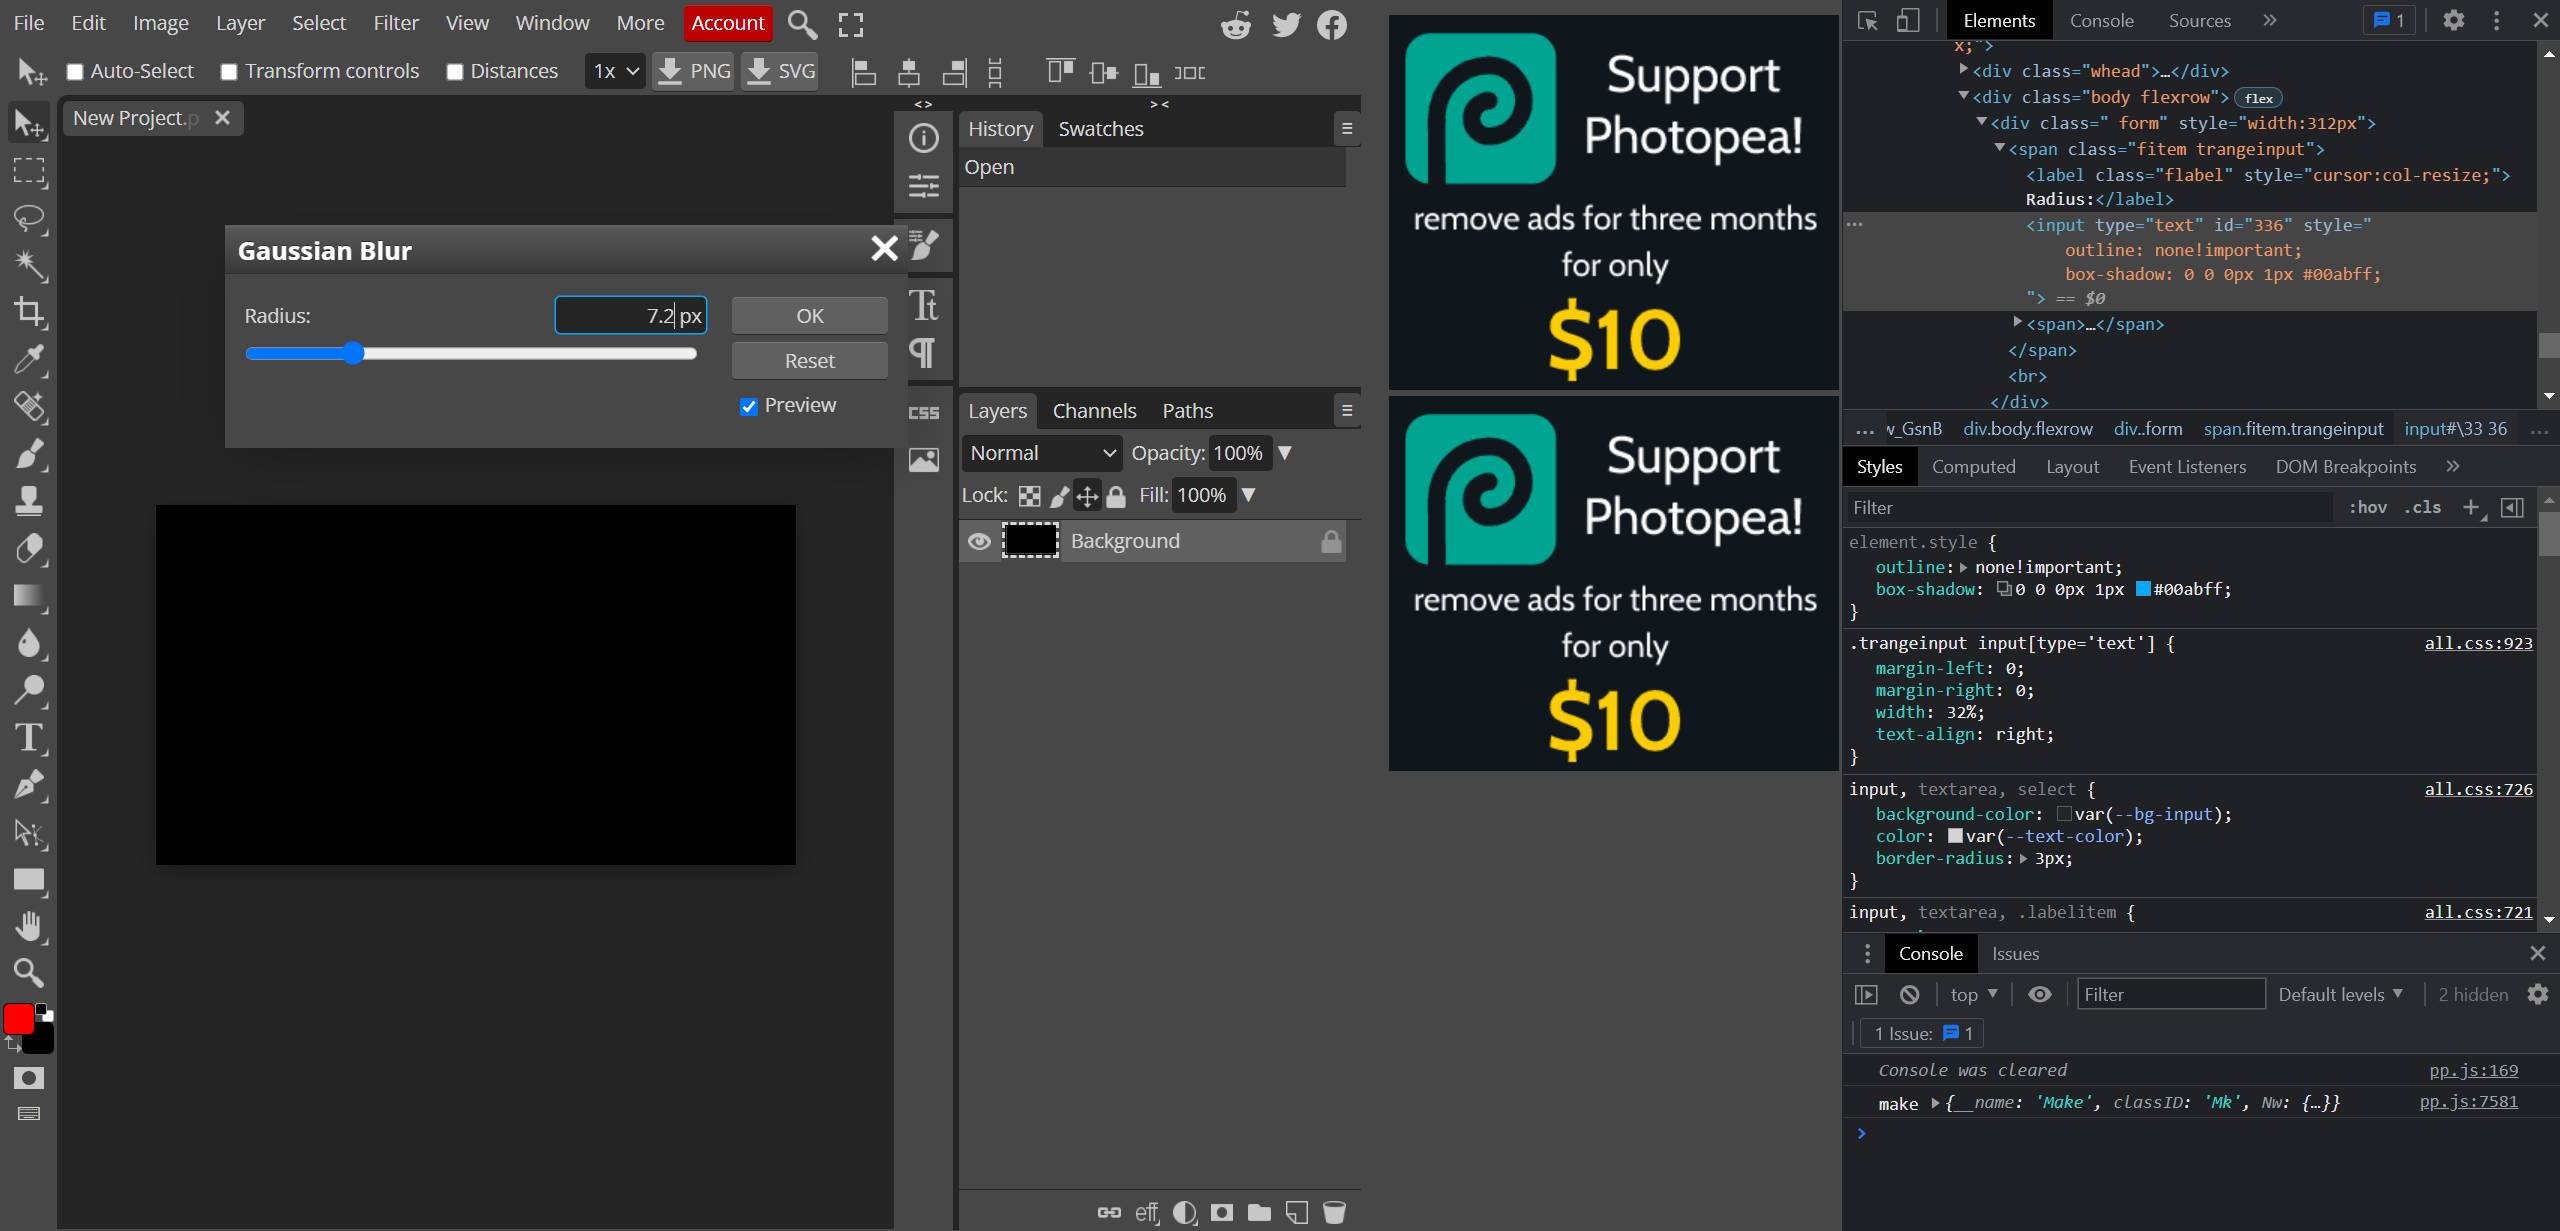2560x1231 pixels.
Task: Click the foreground color swatch
Action: (x=17, y=1018)
